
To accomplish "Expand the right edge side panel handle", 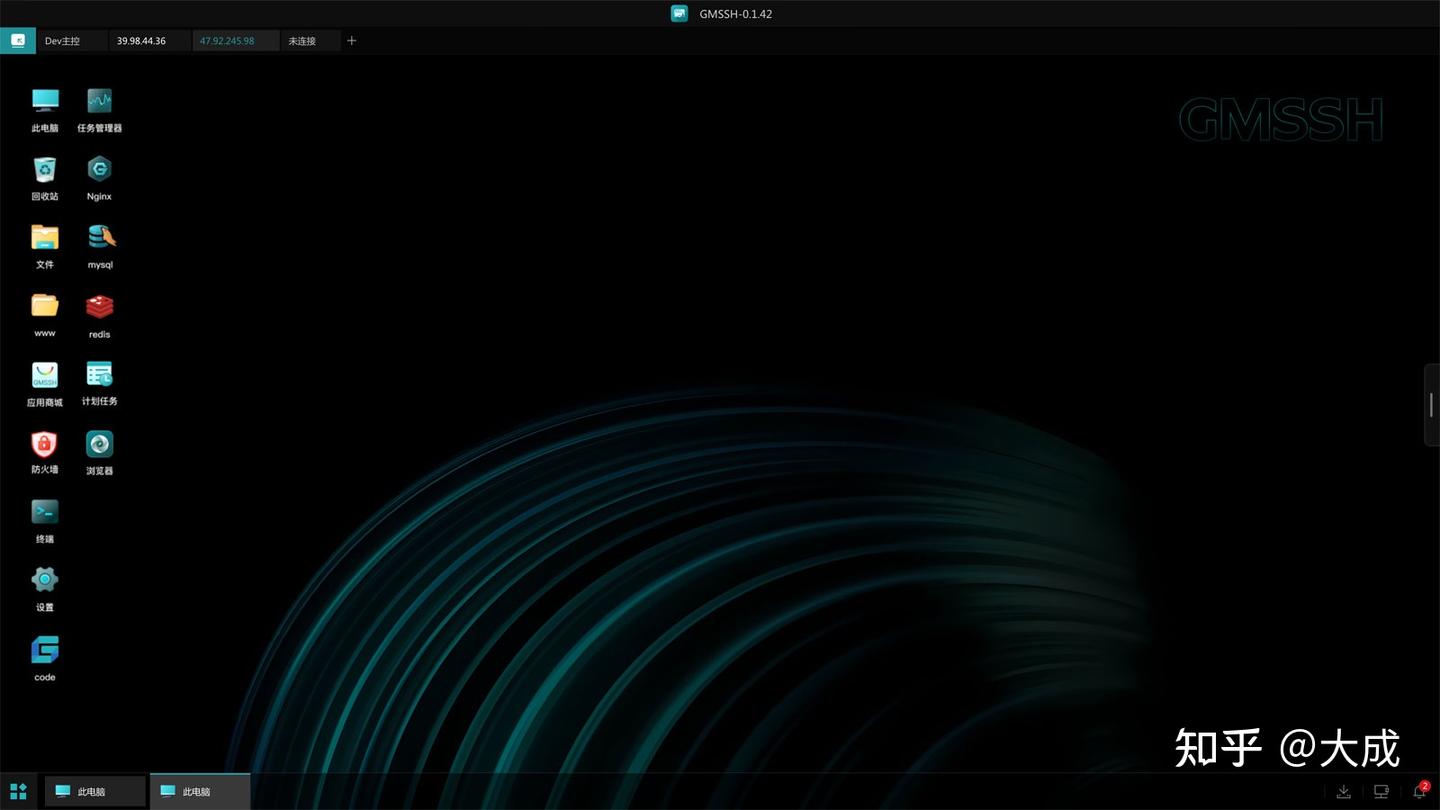I will coord(1432,405).
